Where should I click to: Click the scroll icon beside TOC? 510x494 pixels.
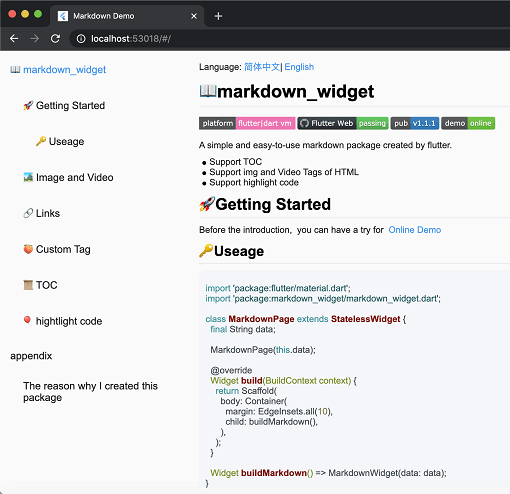28,285
